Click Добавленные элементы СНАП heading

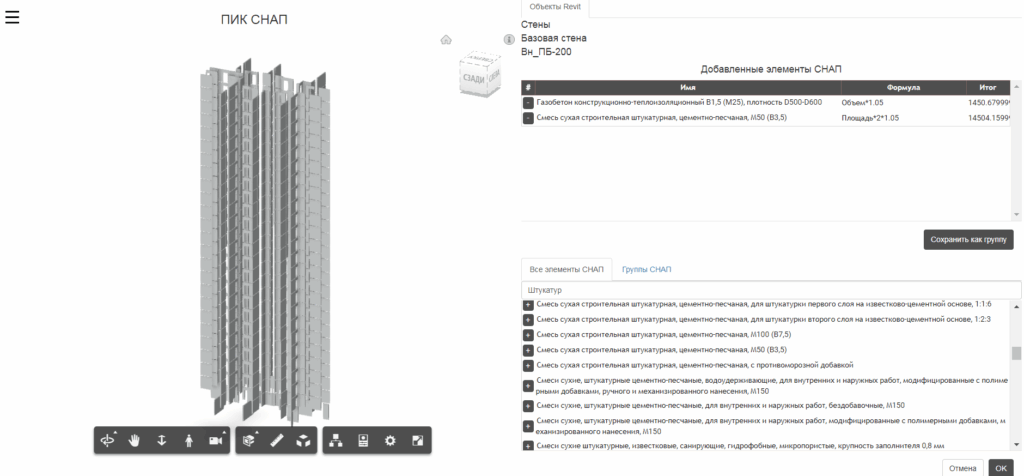(771, 69)
